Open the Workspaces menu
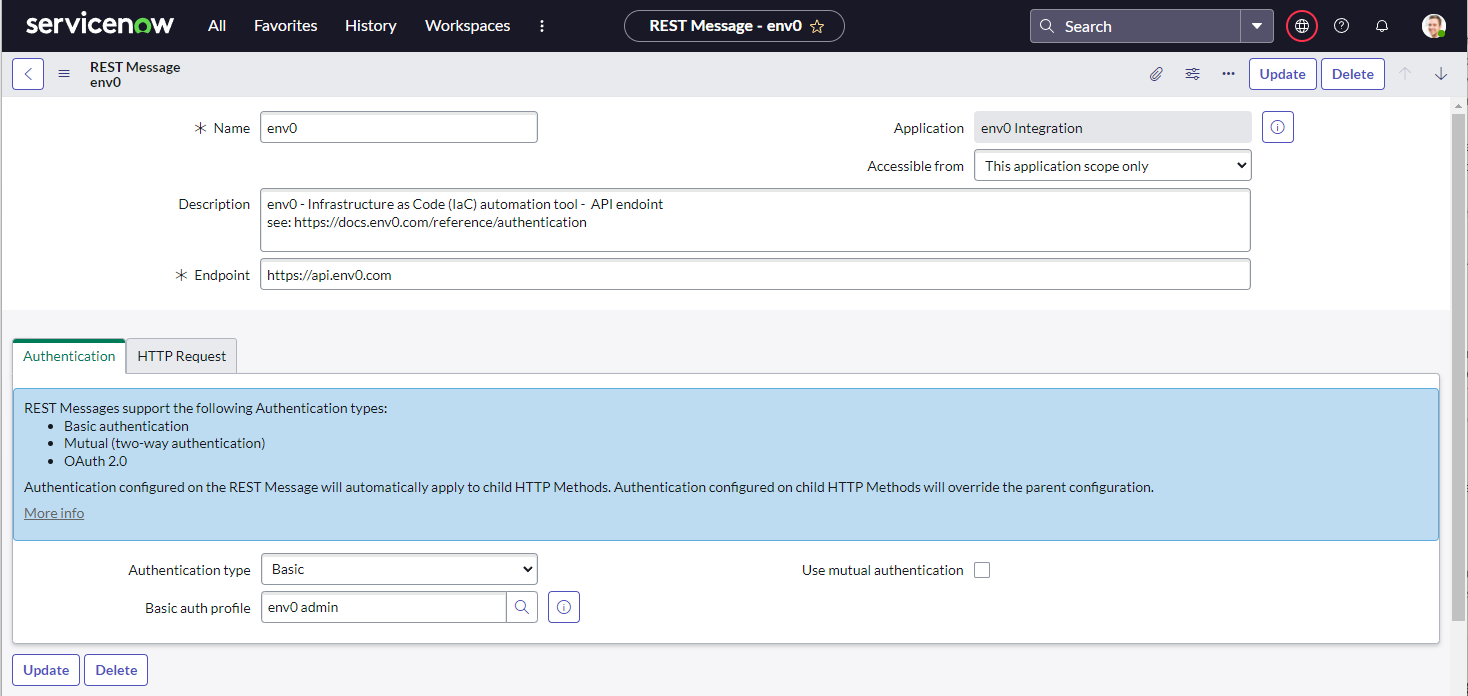 [467, 26]
